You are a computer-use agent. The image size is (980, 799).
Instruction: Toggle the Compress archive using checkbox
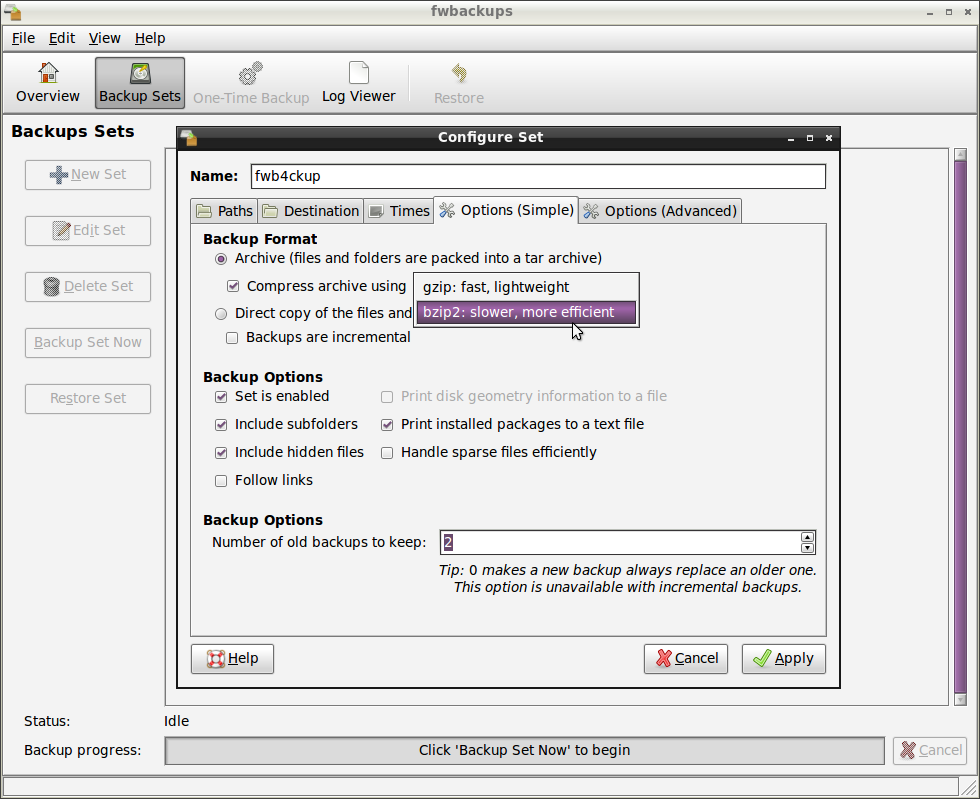click(x=233, y=286)
